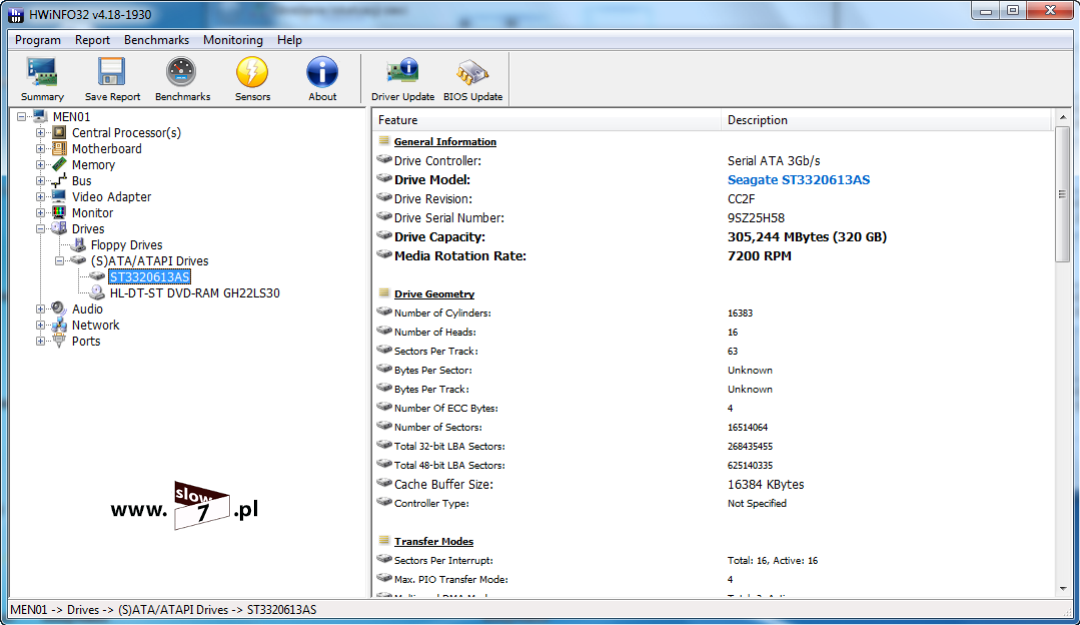Collapse the Drives tree node

(41, 229)
